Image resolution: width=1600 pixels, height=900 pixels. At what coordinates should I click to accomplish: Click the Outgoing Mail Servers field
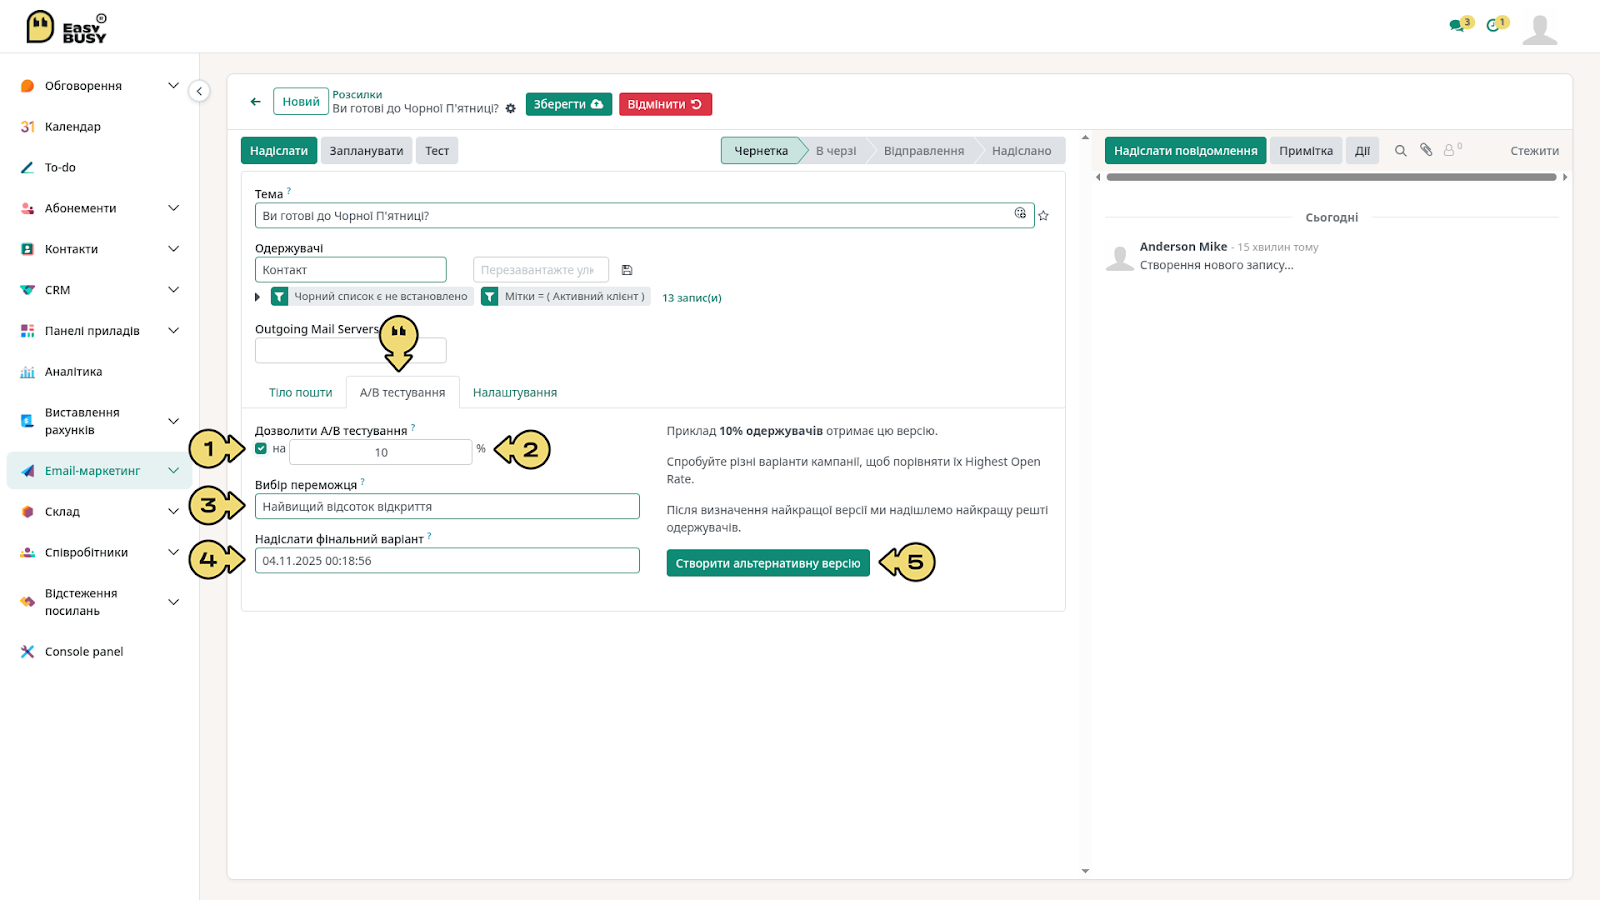point(350,350)
